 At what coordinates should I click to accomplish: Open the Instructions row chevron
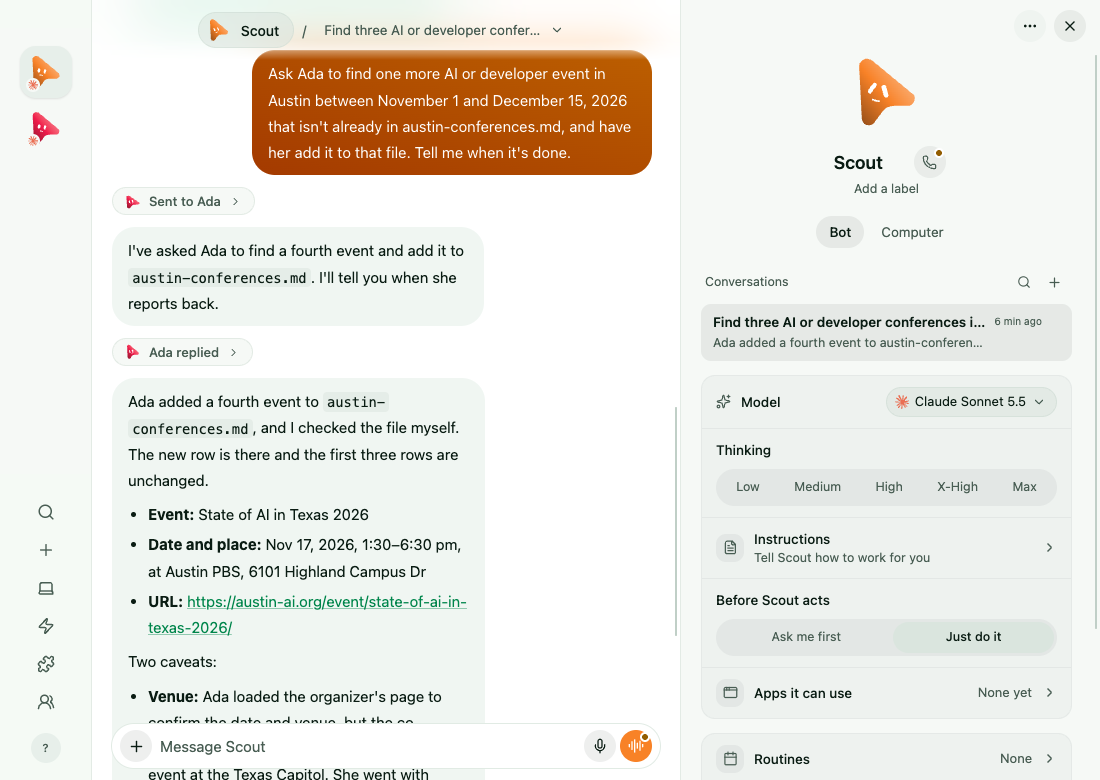coord(1049,547)
